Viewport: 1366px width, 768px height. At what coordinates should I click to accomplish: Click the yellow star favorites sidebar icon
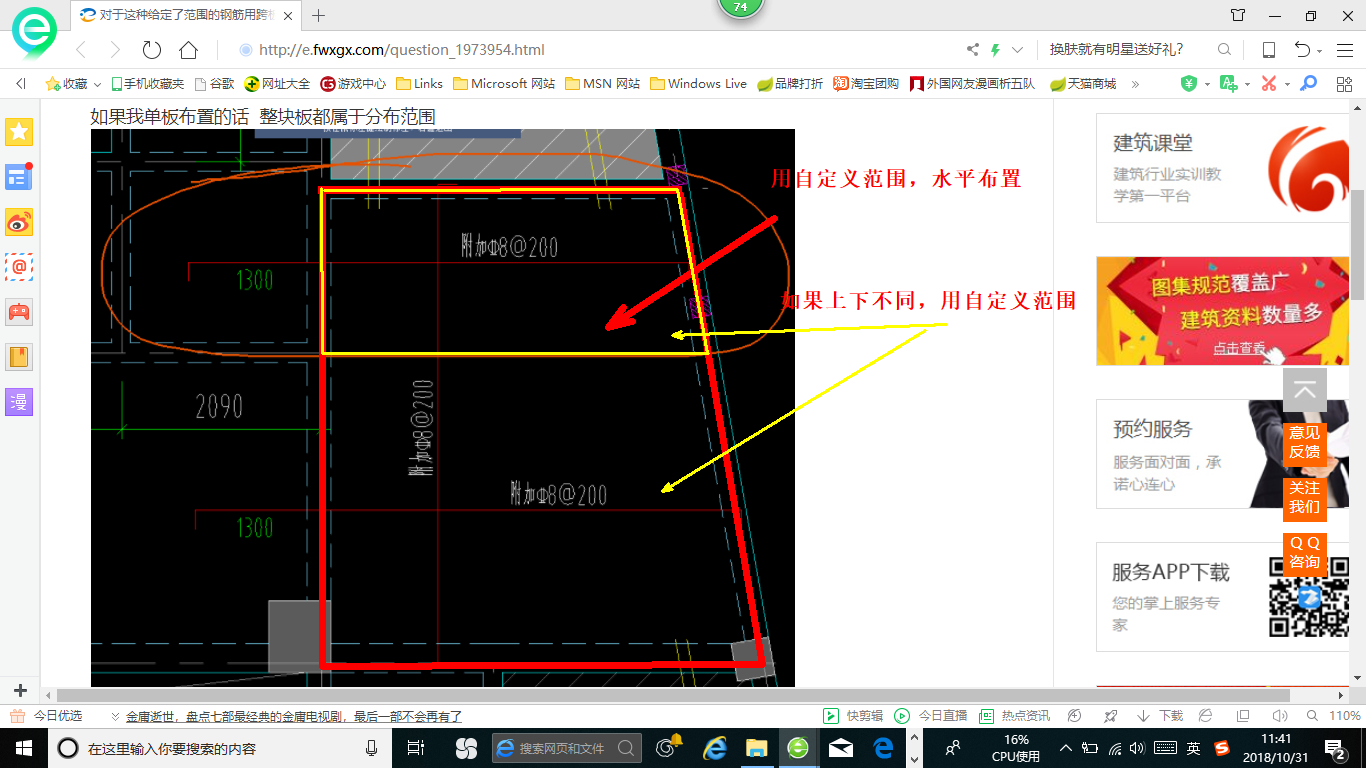pyautogui.click(x=20, y=131)
